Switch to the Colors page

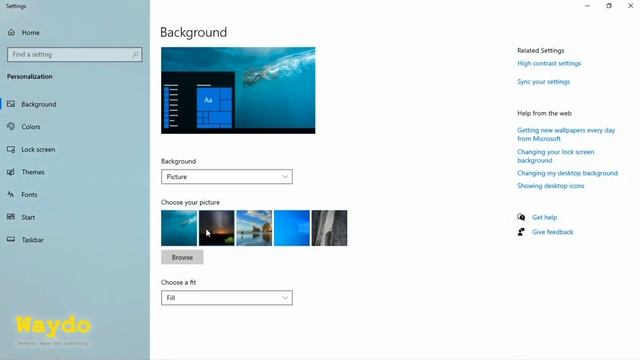(x=31, y=127)
